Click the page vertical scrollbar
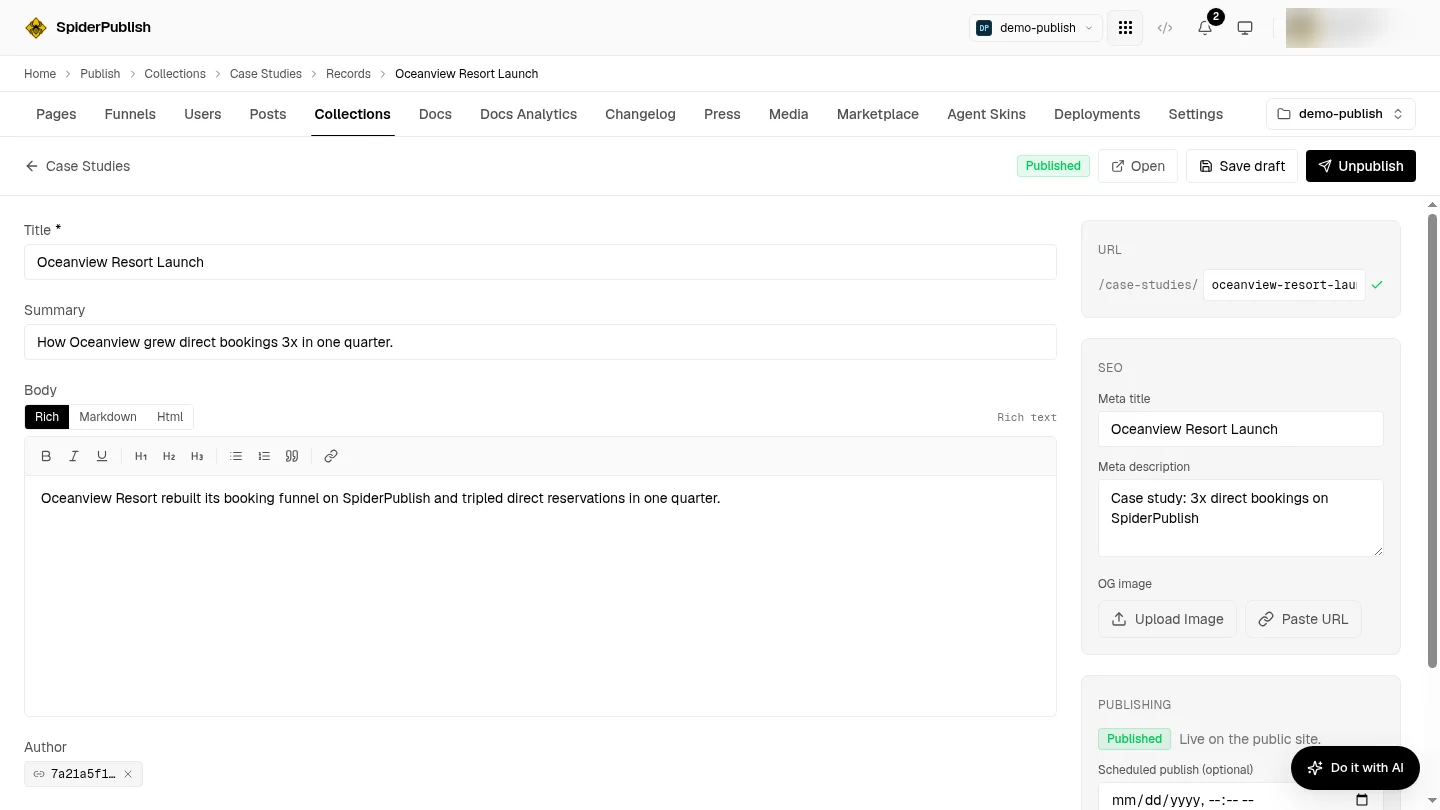 1433,440
